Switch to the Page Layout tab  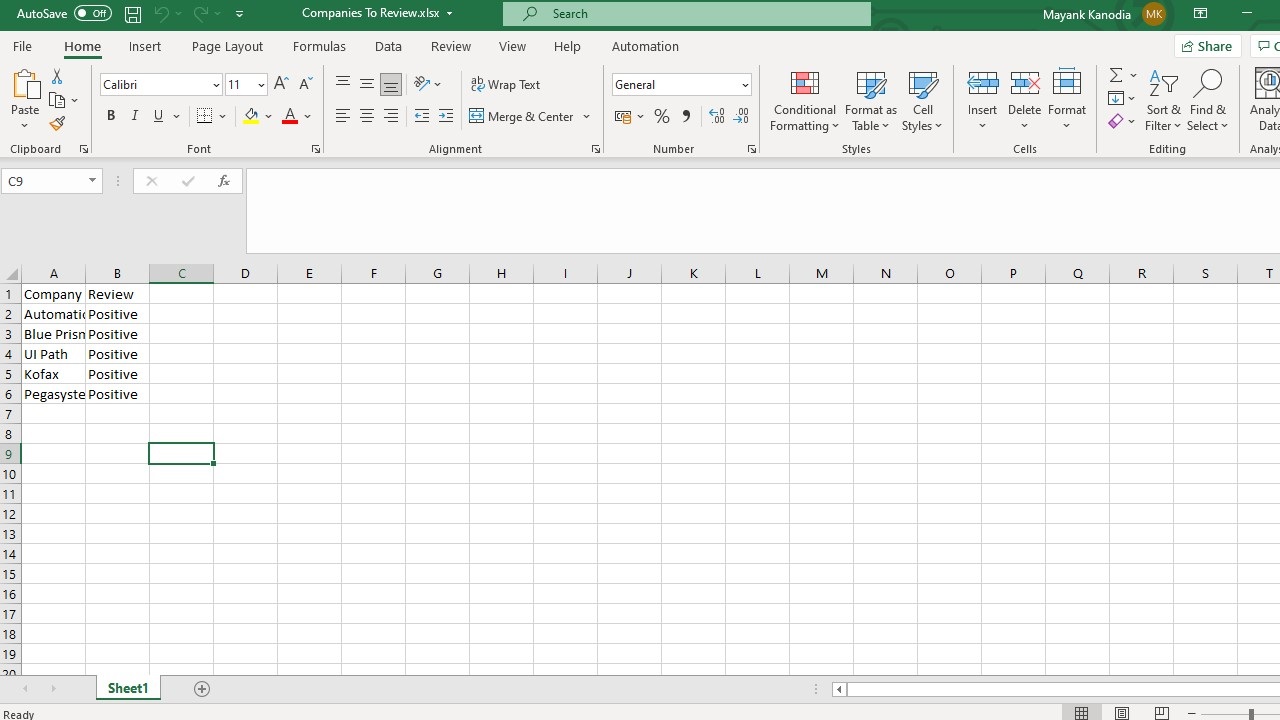[x=227, y=47]
